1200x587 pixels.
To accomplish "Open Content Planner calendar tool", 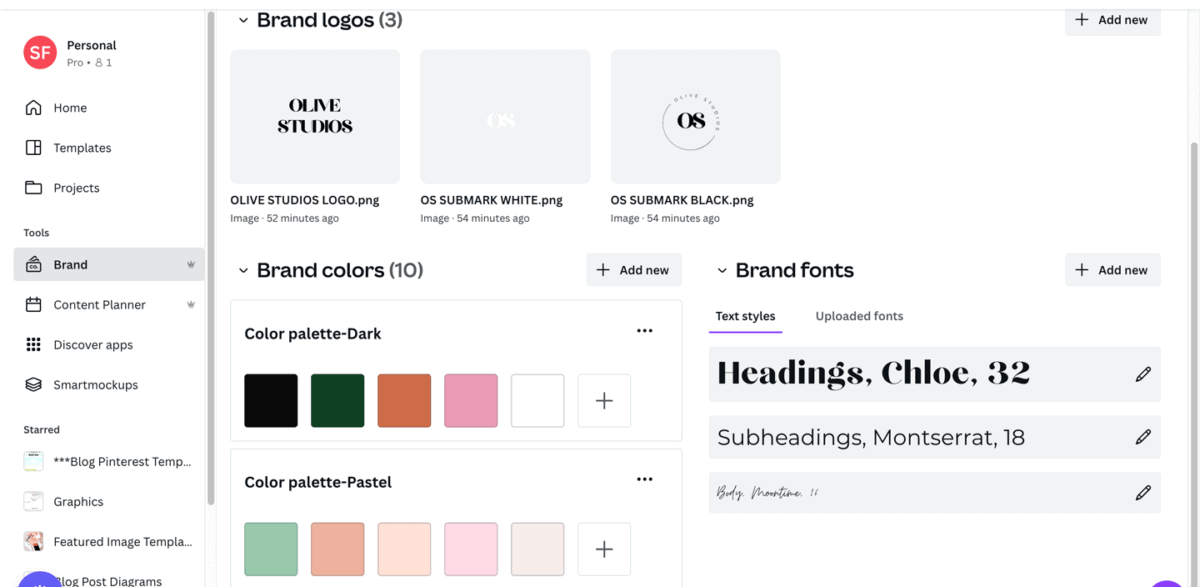I will coord(108,305).
